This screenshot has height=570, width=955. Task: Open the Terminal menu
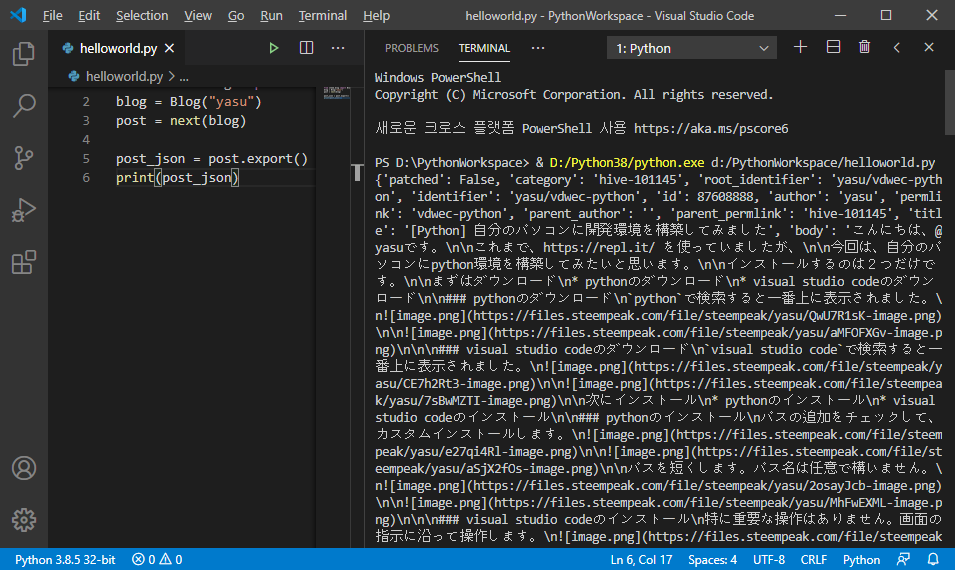click(x=323, y=15)
